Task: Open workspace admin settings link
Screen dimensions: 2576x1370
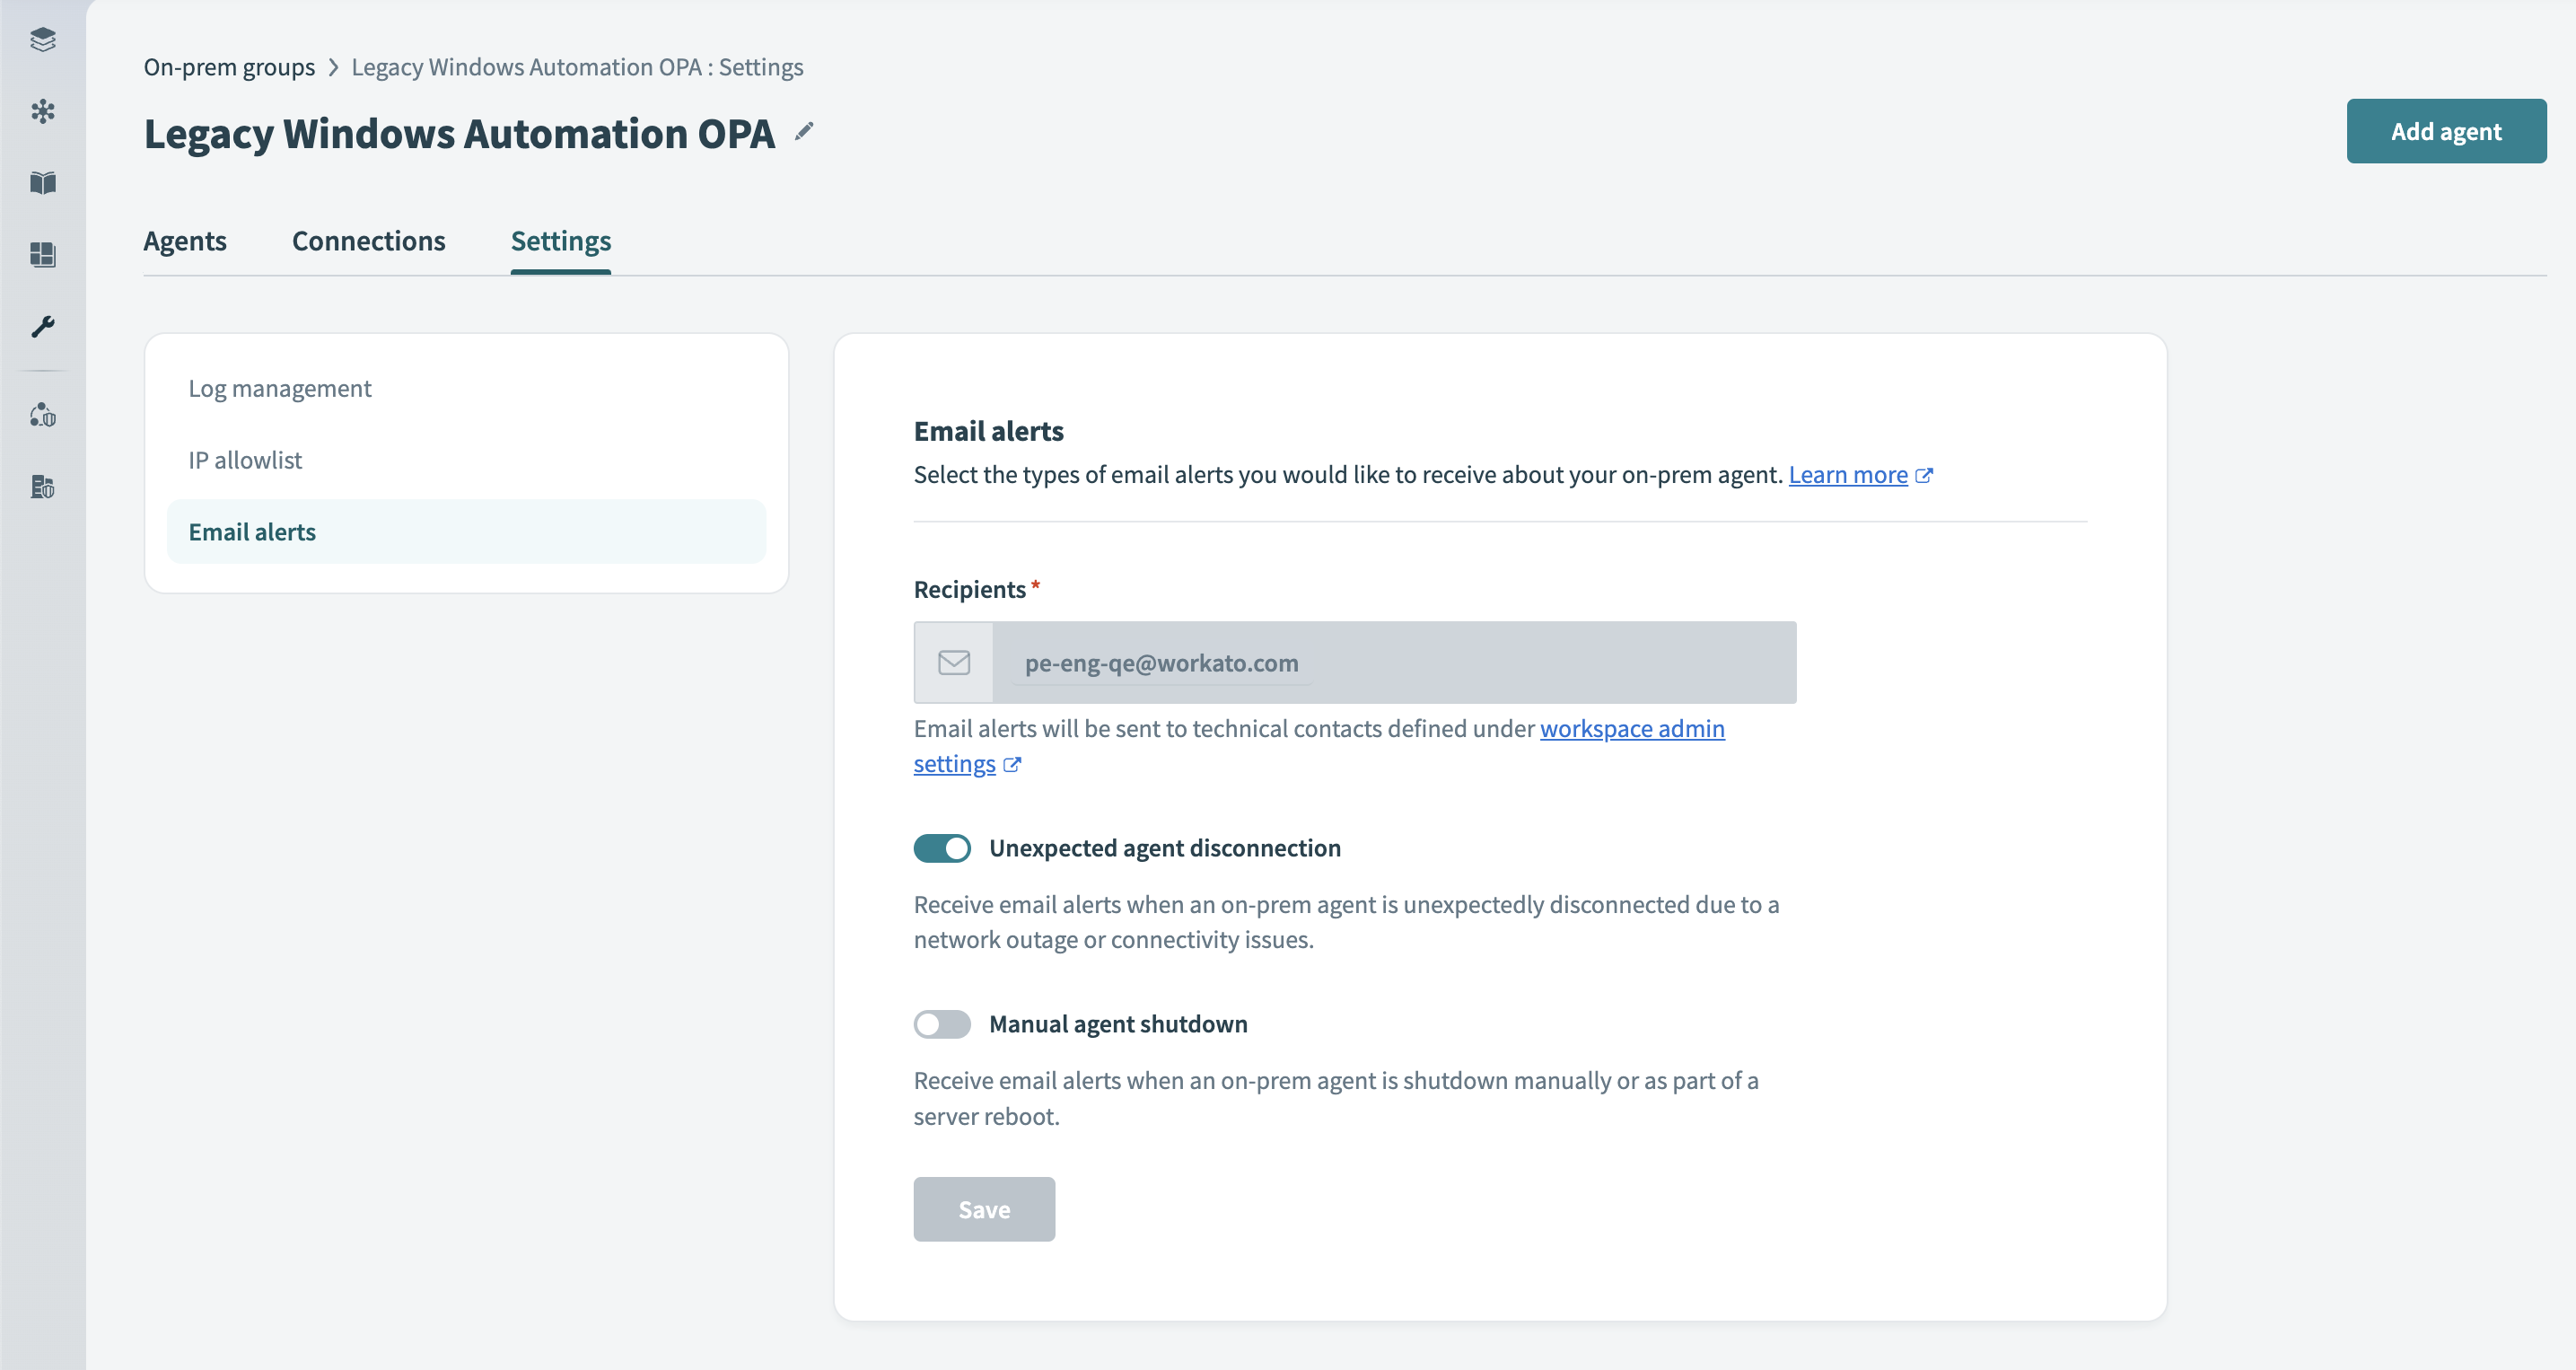Action: click(x=1631, y=729)
